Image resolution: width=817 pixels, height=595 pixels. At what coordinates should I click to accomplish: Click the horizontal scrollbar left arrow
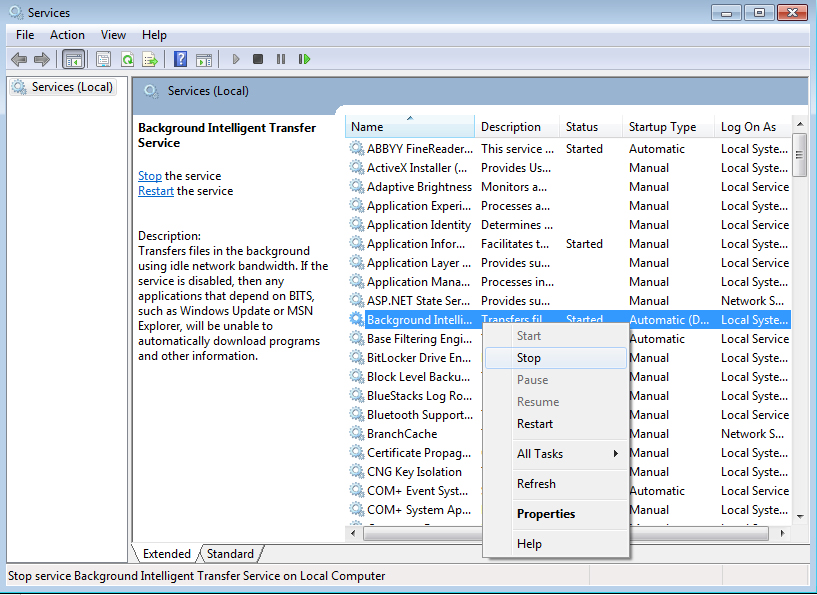(354, 534)
